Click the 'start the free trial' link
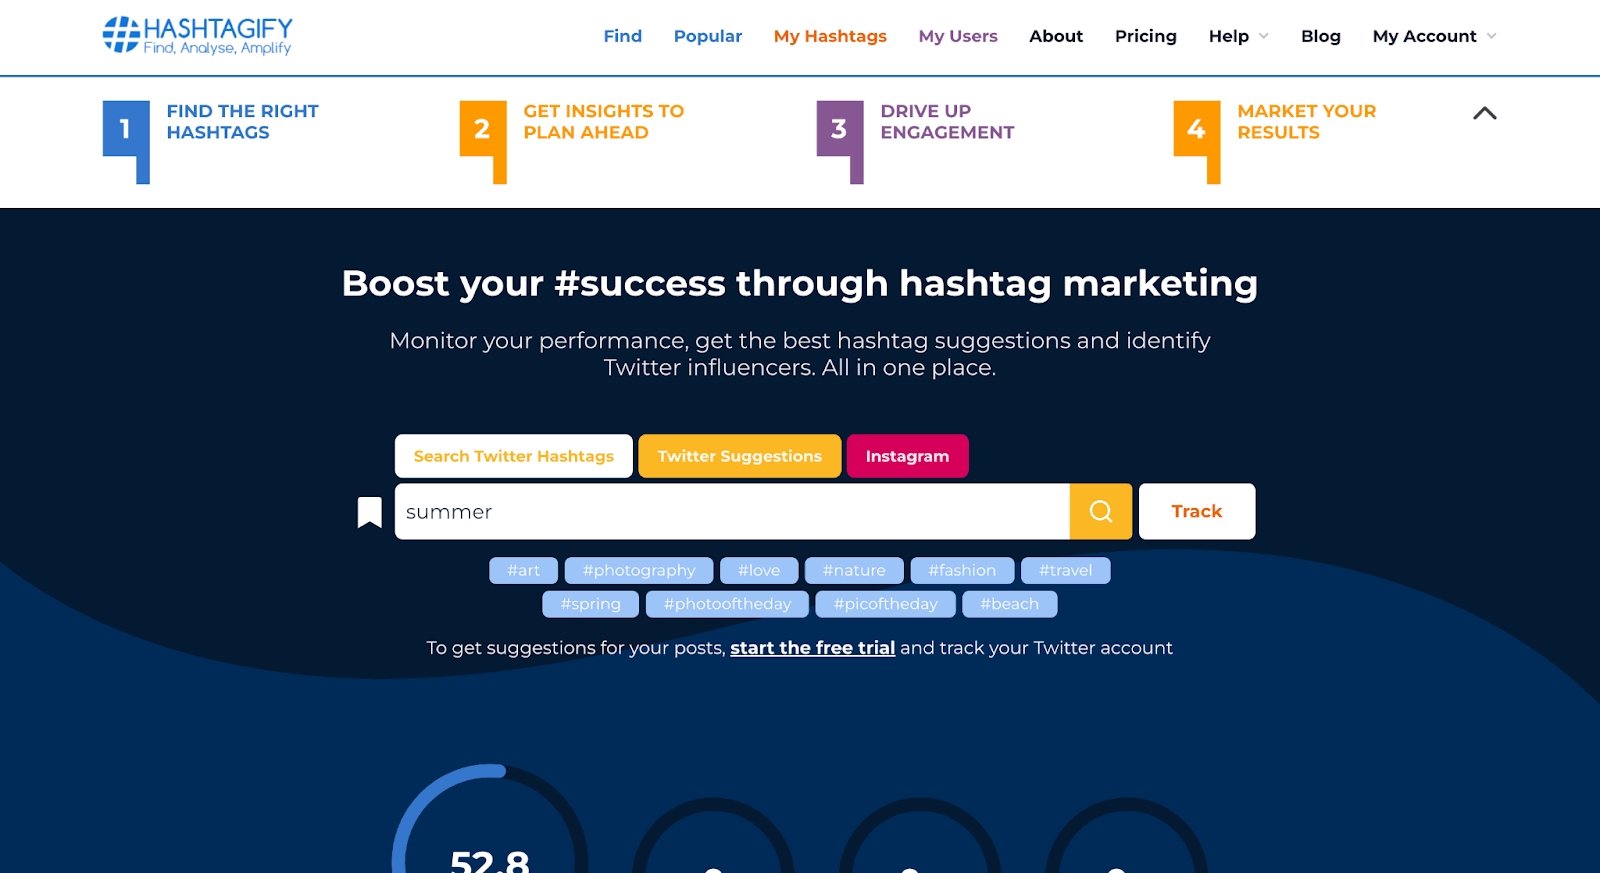Image resolution: width=1600 pixels, height=873 pixels. point(812,648)
